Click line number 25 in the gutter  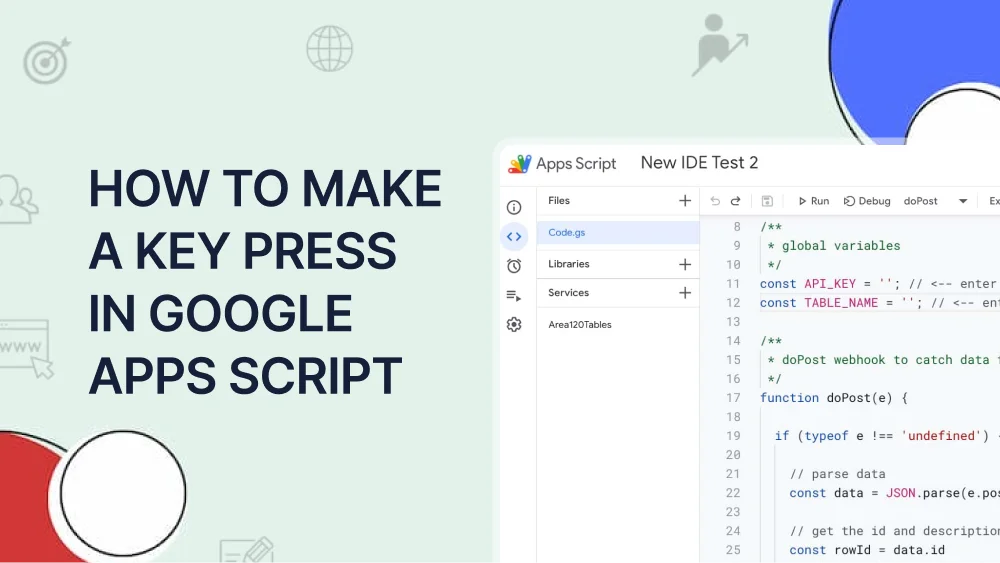(x=733, y=550)
